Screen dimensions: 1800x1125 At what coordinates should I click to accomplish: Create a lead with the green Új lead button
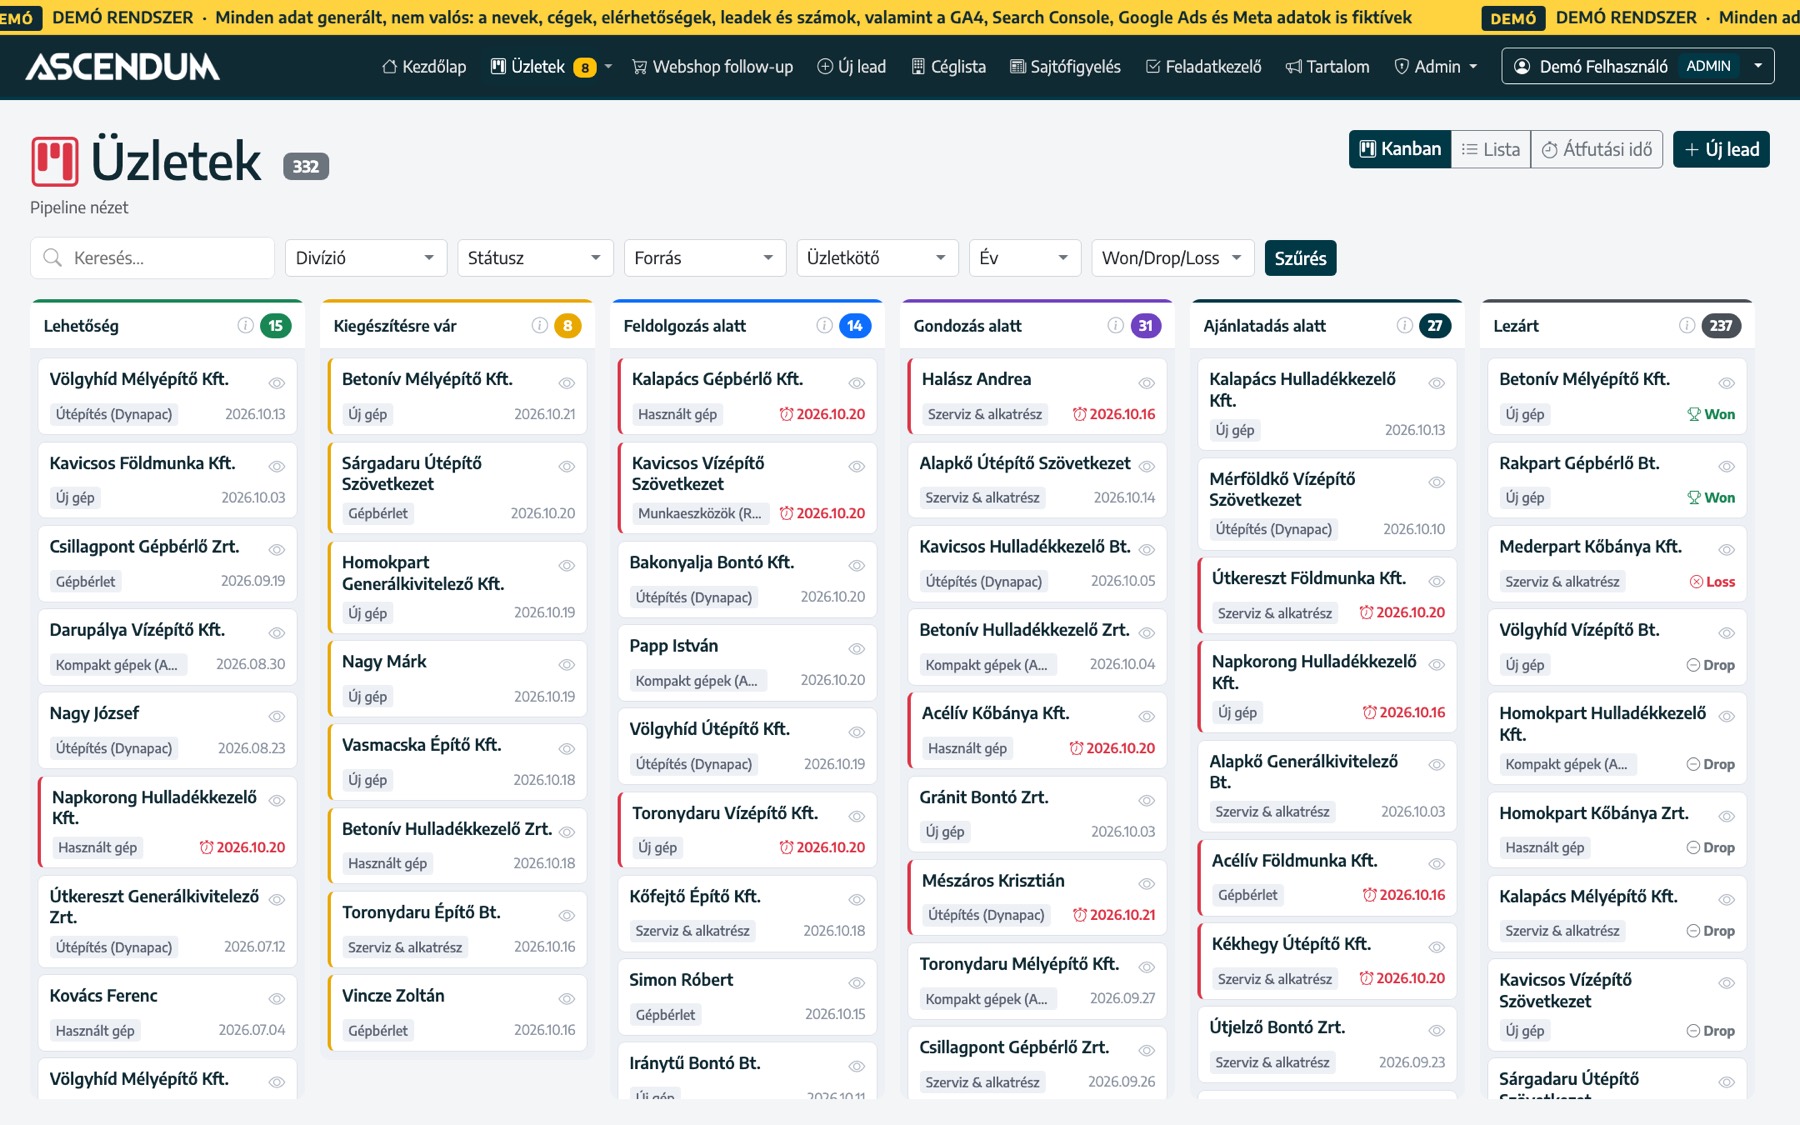pyautogui.click(x=1721, y=149)
